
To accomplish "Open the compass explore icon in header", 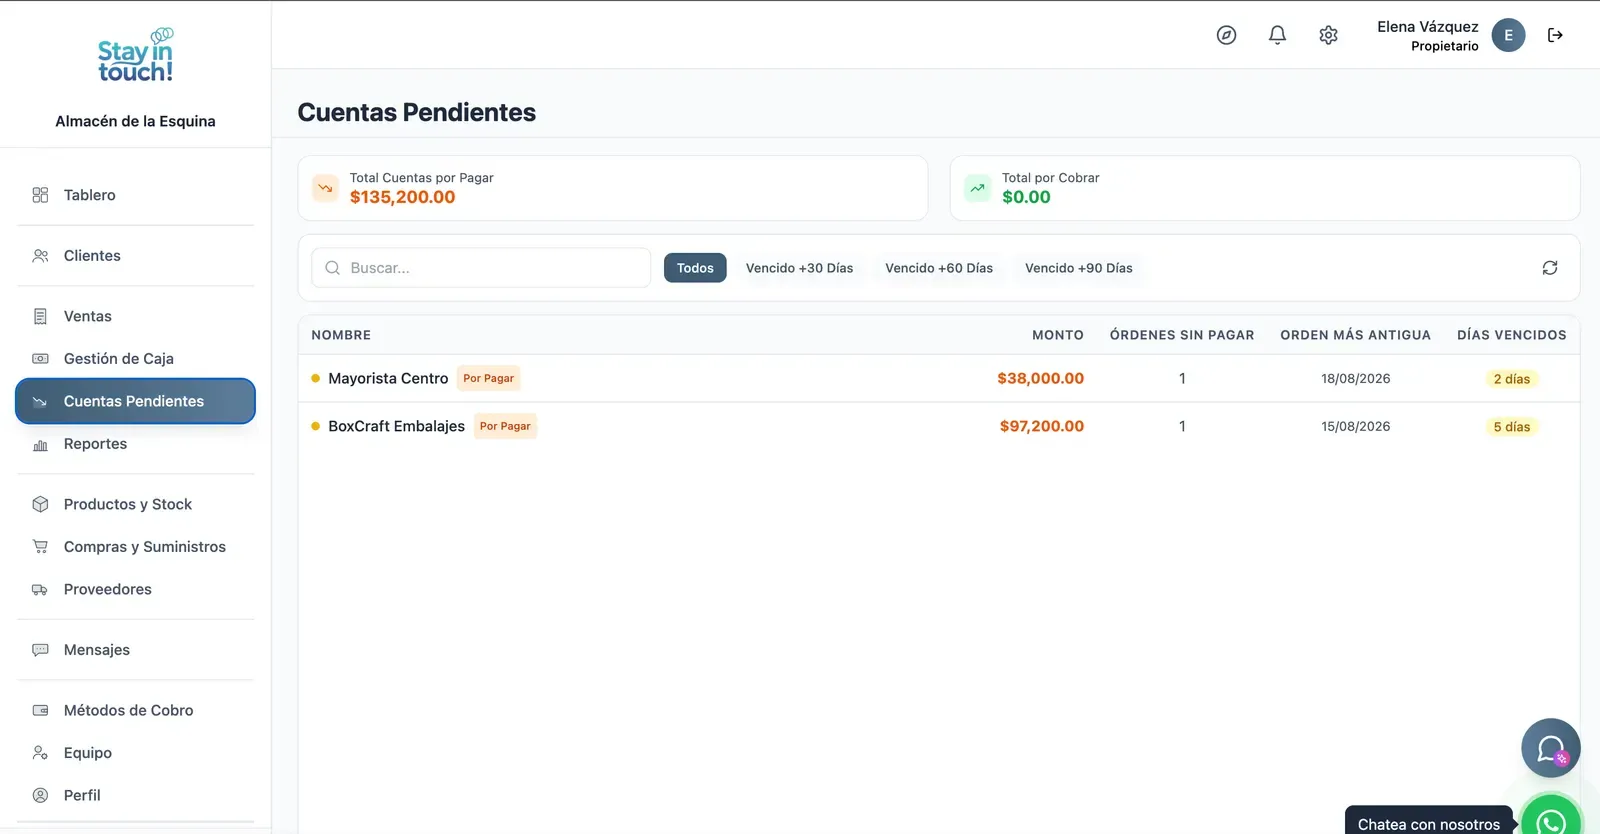I will [x=1226, y=35].
